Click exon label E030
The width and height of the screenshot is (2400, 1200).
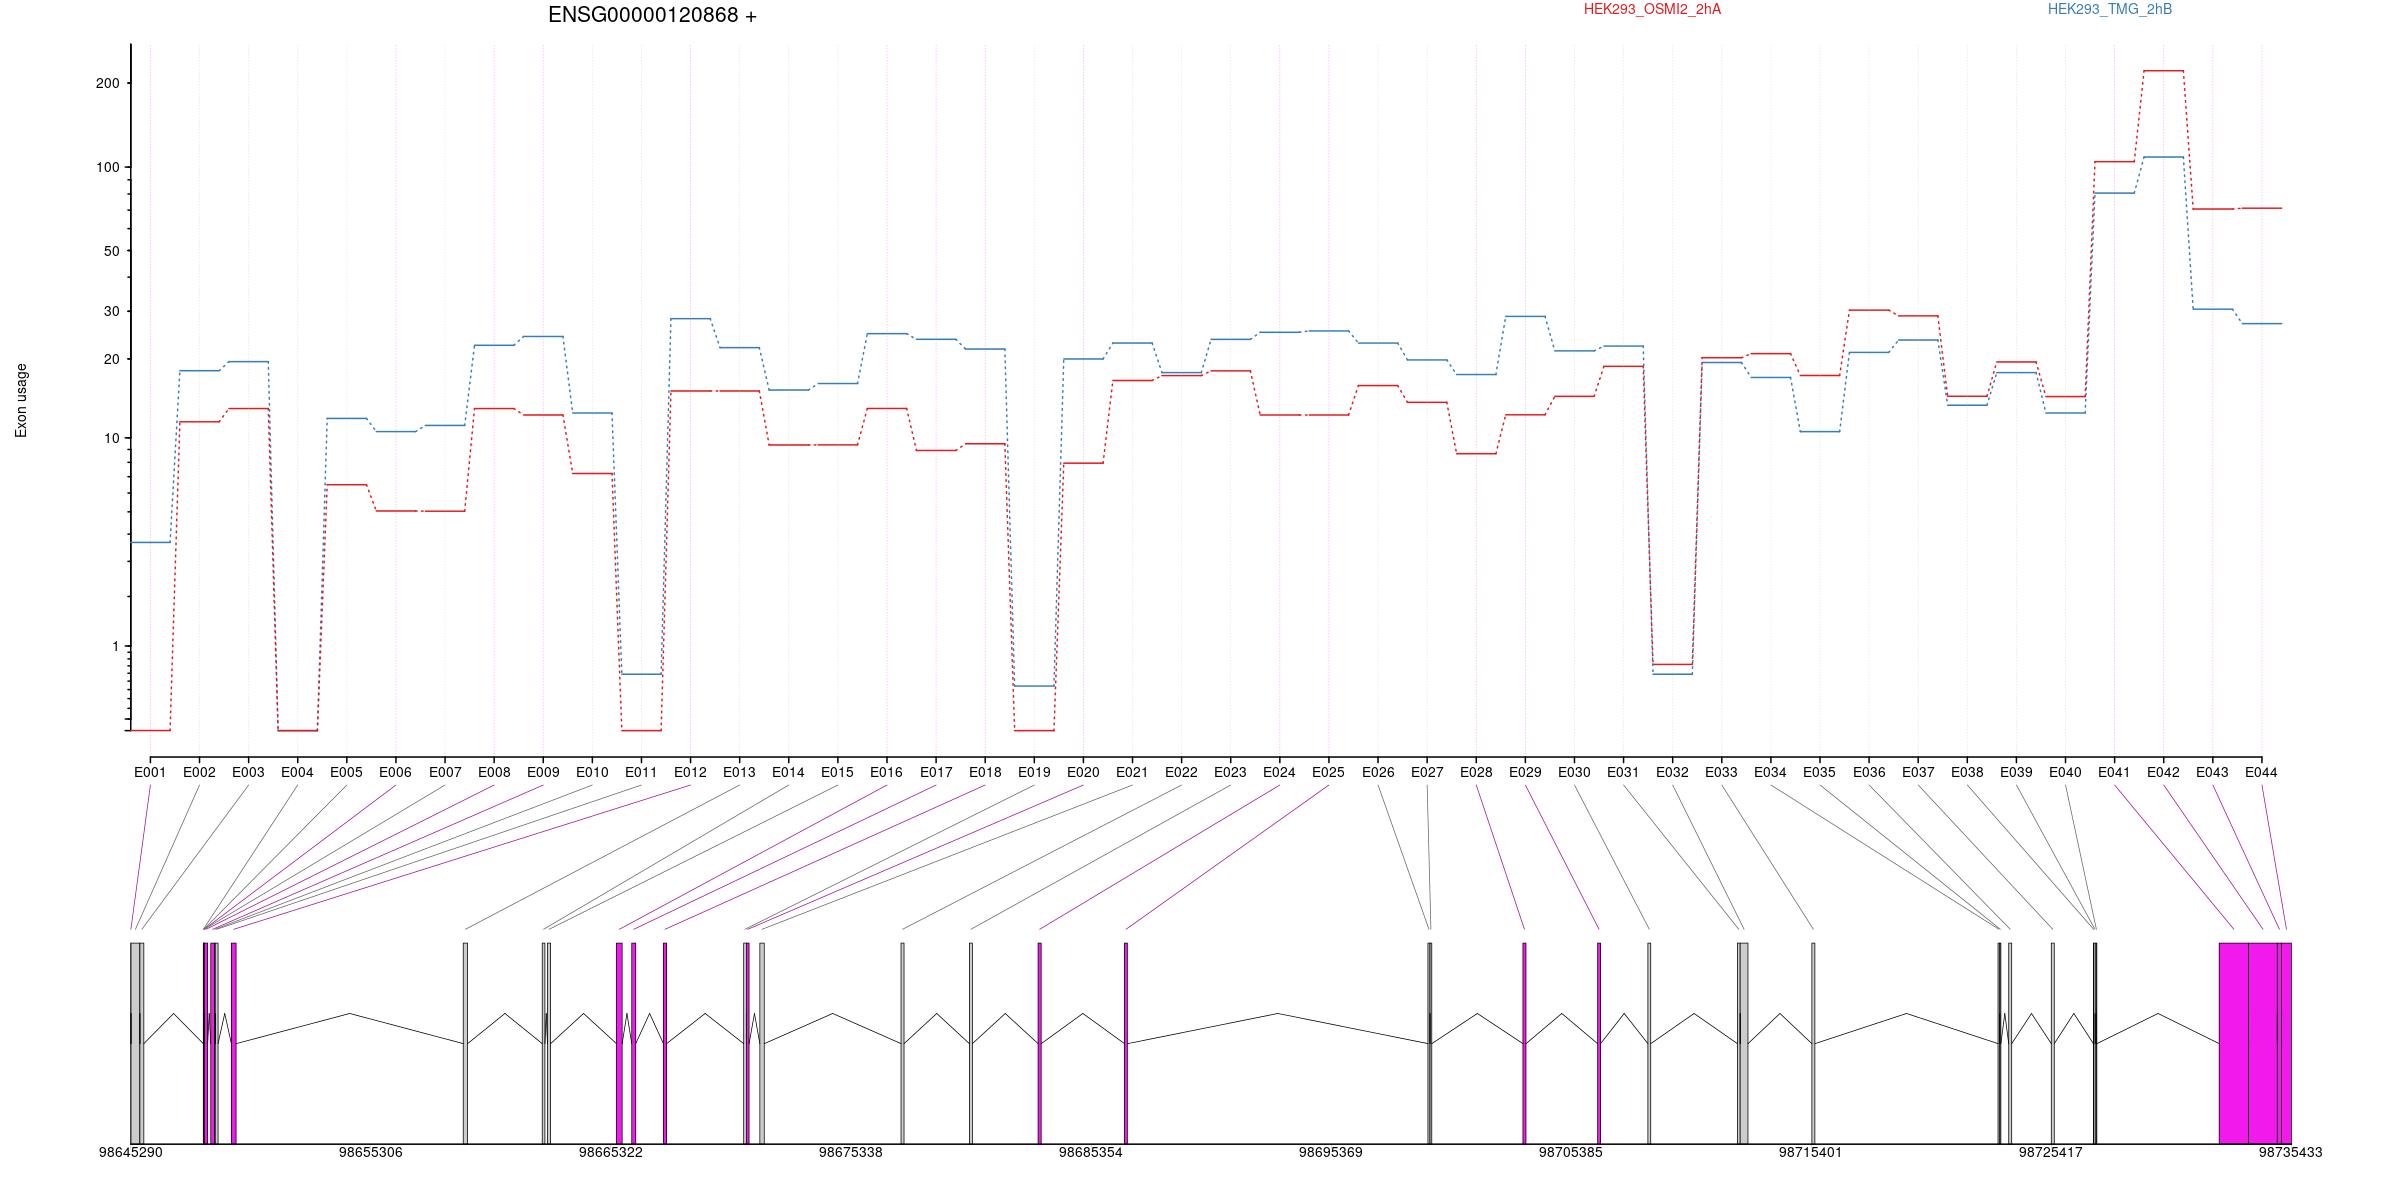[x=1574, y=772]
